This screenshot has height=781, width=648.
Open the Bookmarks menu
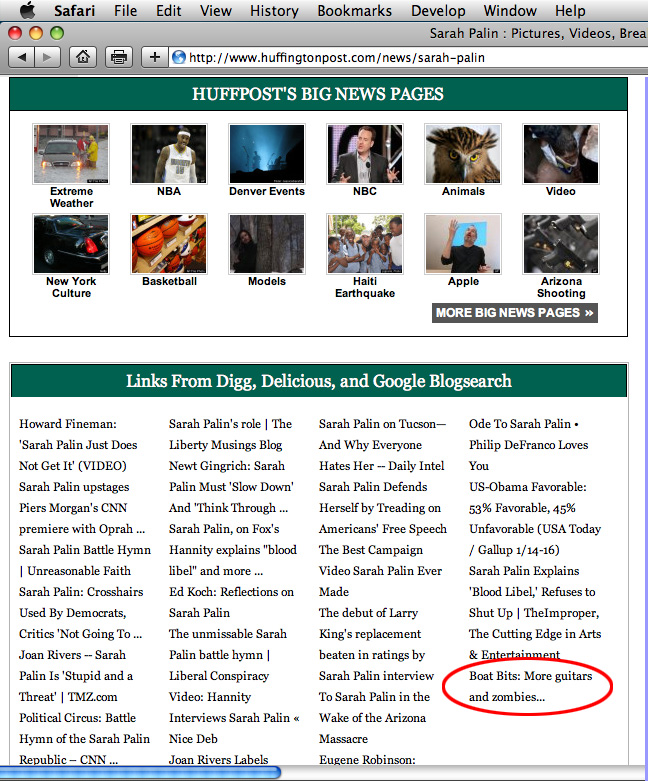point(355,10)
